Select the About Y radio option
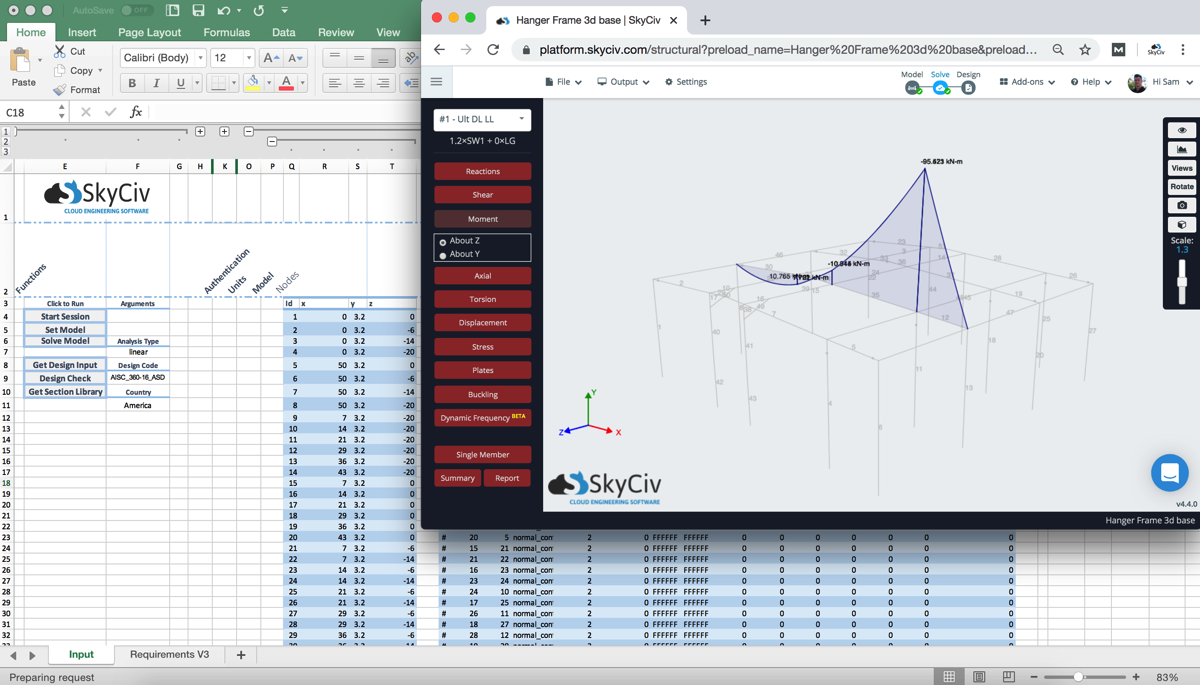 (443, 255)
